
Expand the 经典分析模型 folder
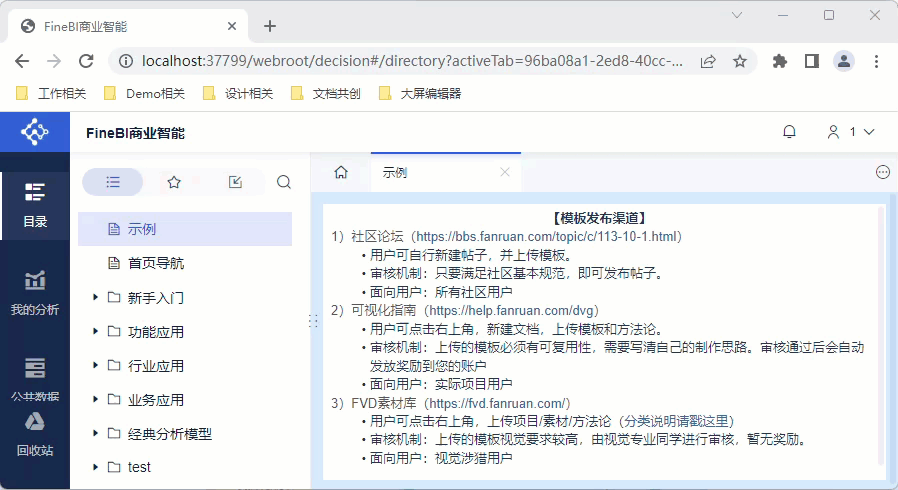96,433
